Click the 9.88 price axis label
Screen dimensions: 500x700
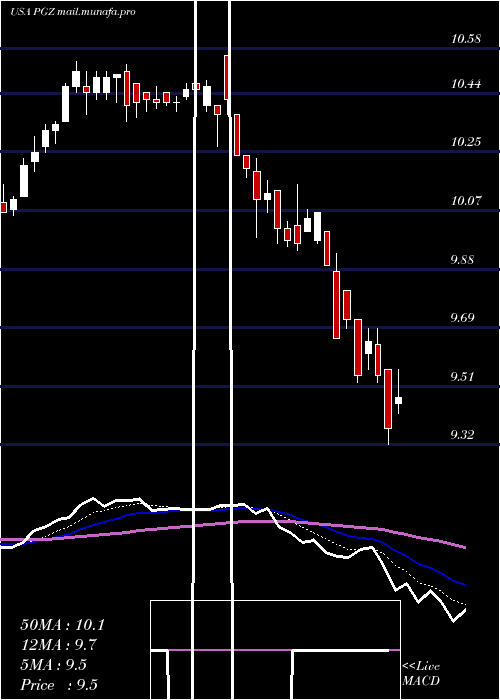point(462,260)
